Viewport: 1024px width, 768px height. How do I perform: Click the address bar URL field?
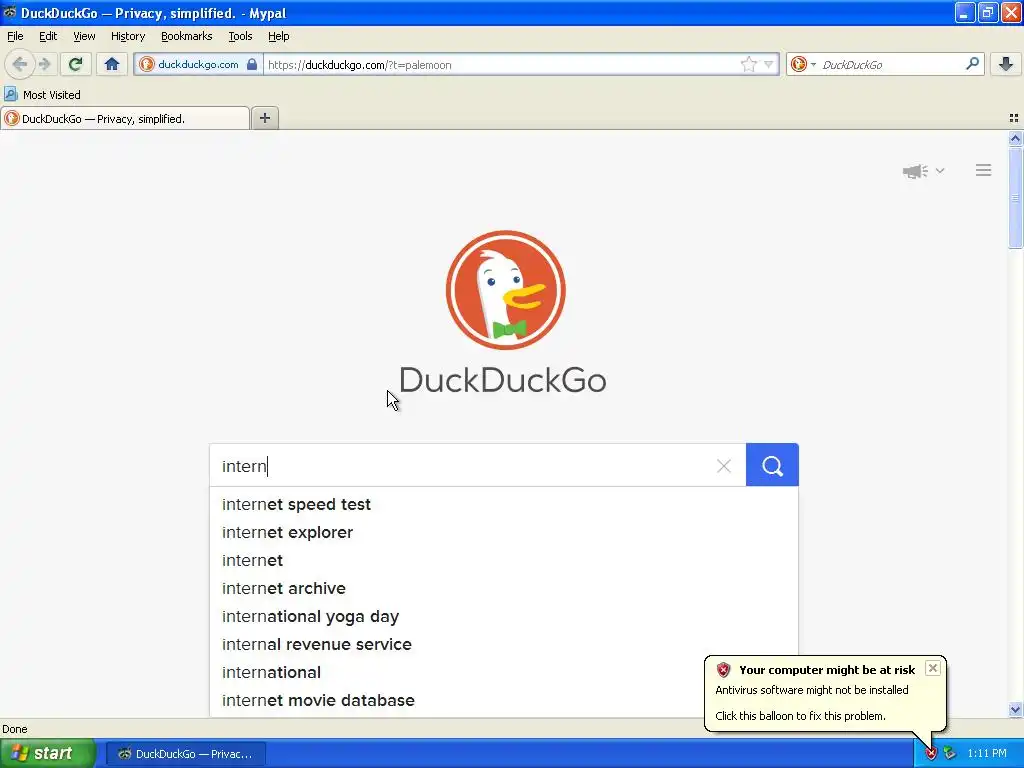pos(500,65)
